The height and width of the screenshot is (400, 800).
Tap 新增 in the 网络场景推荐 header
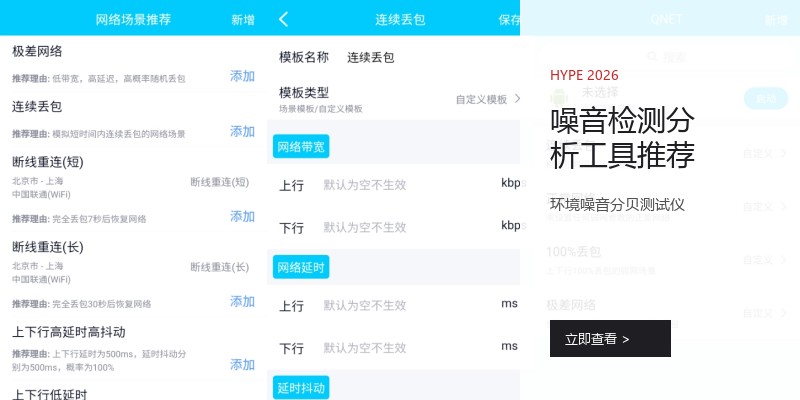tap(243, 20)
